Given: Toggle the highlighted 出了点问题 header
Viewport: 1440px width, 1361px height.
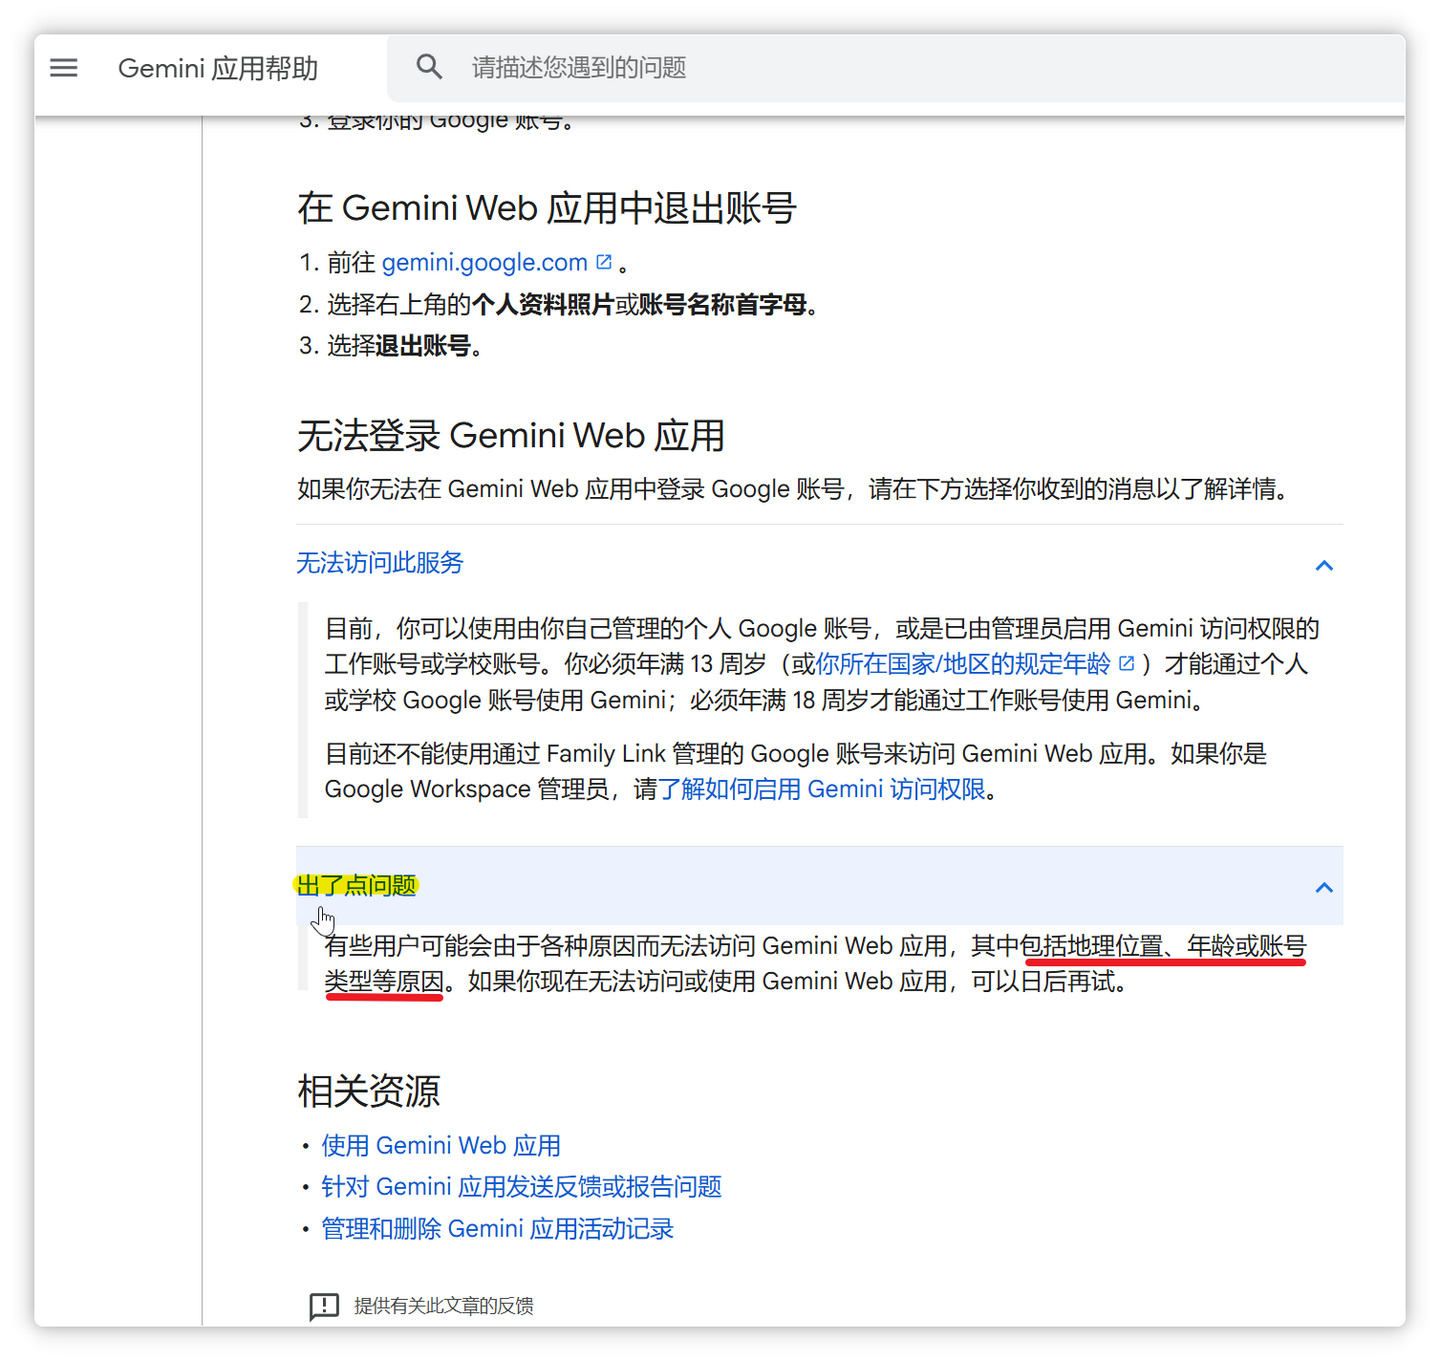Looking at the screenshot, I should [x=356, y=886].
